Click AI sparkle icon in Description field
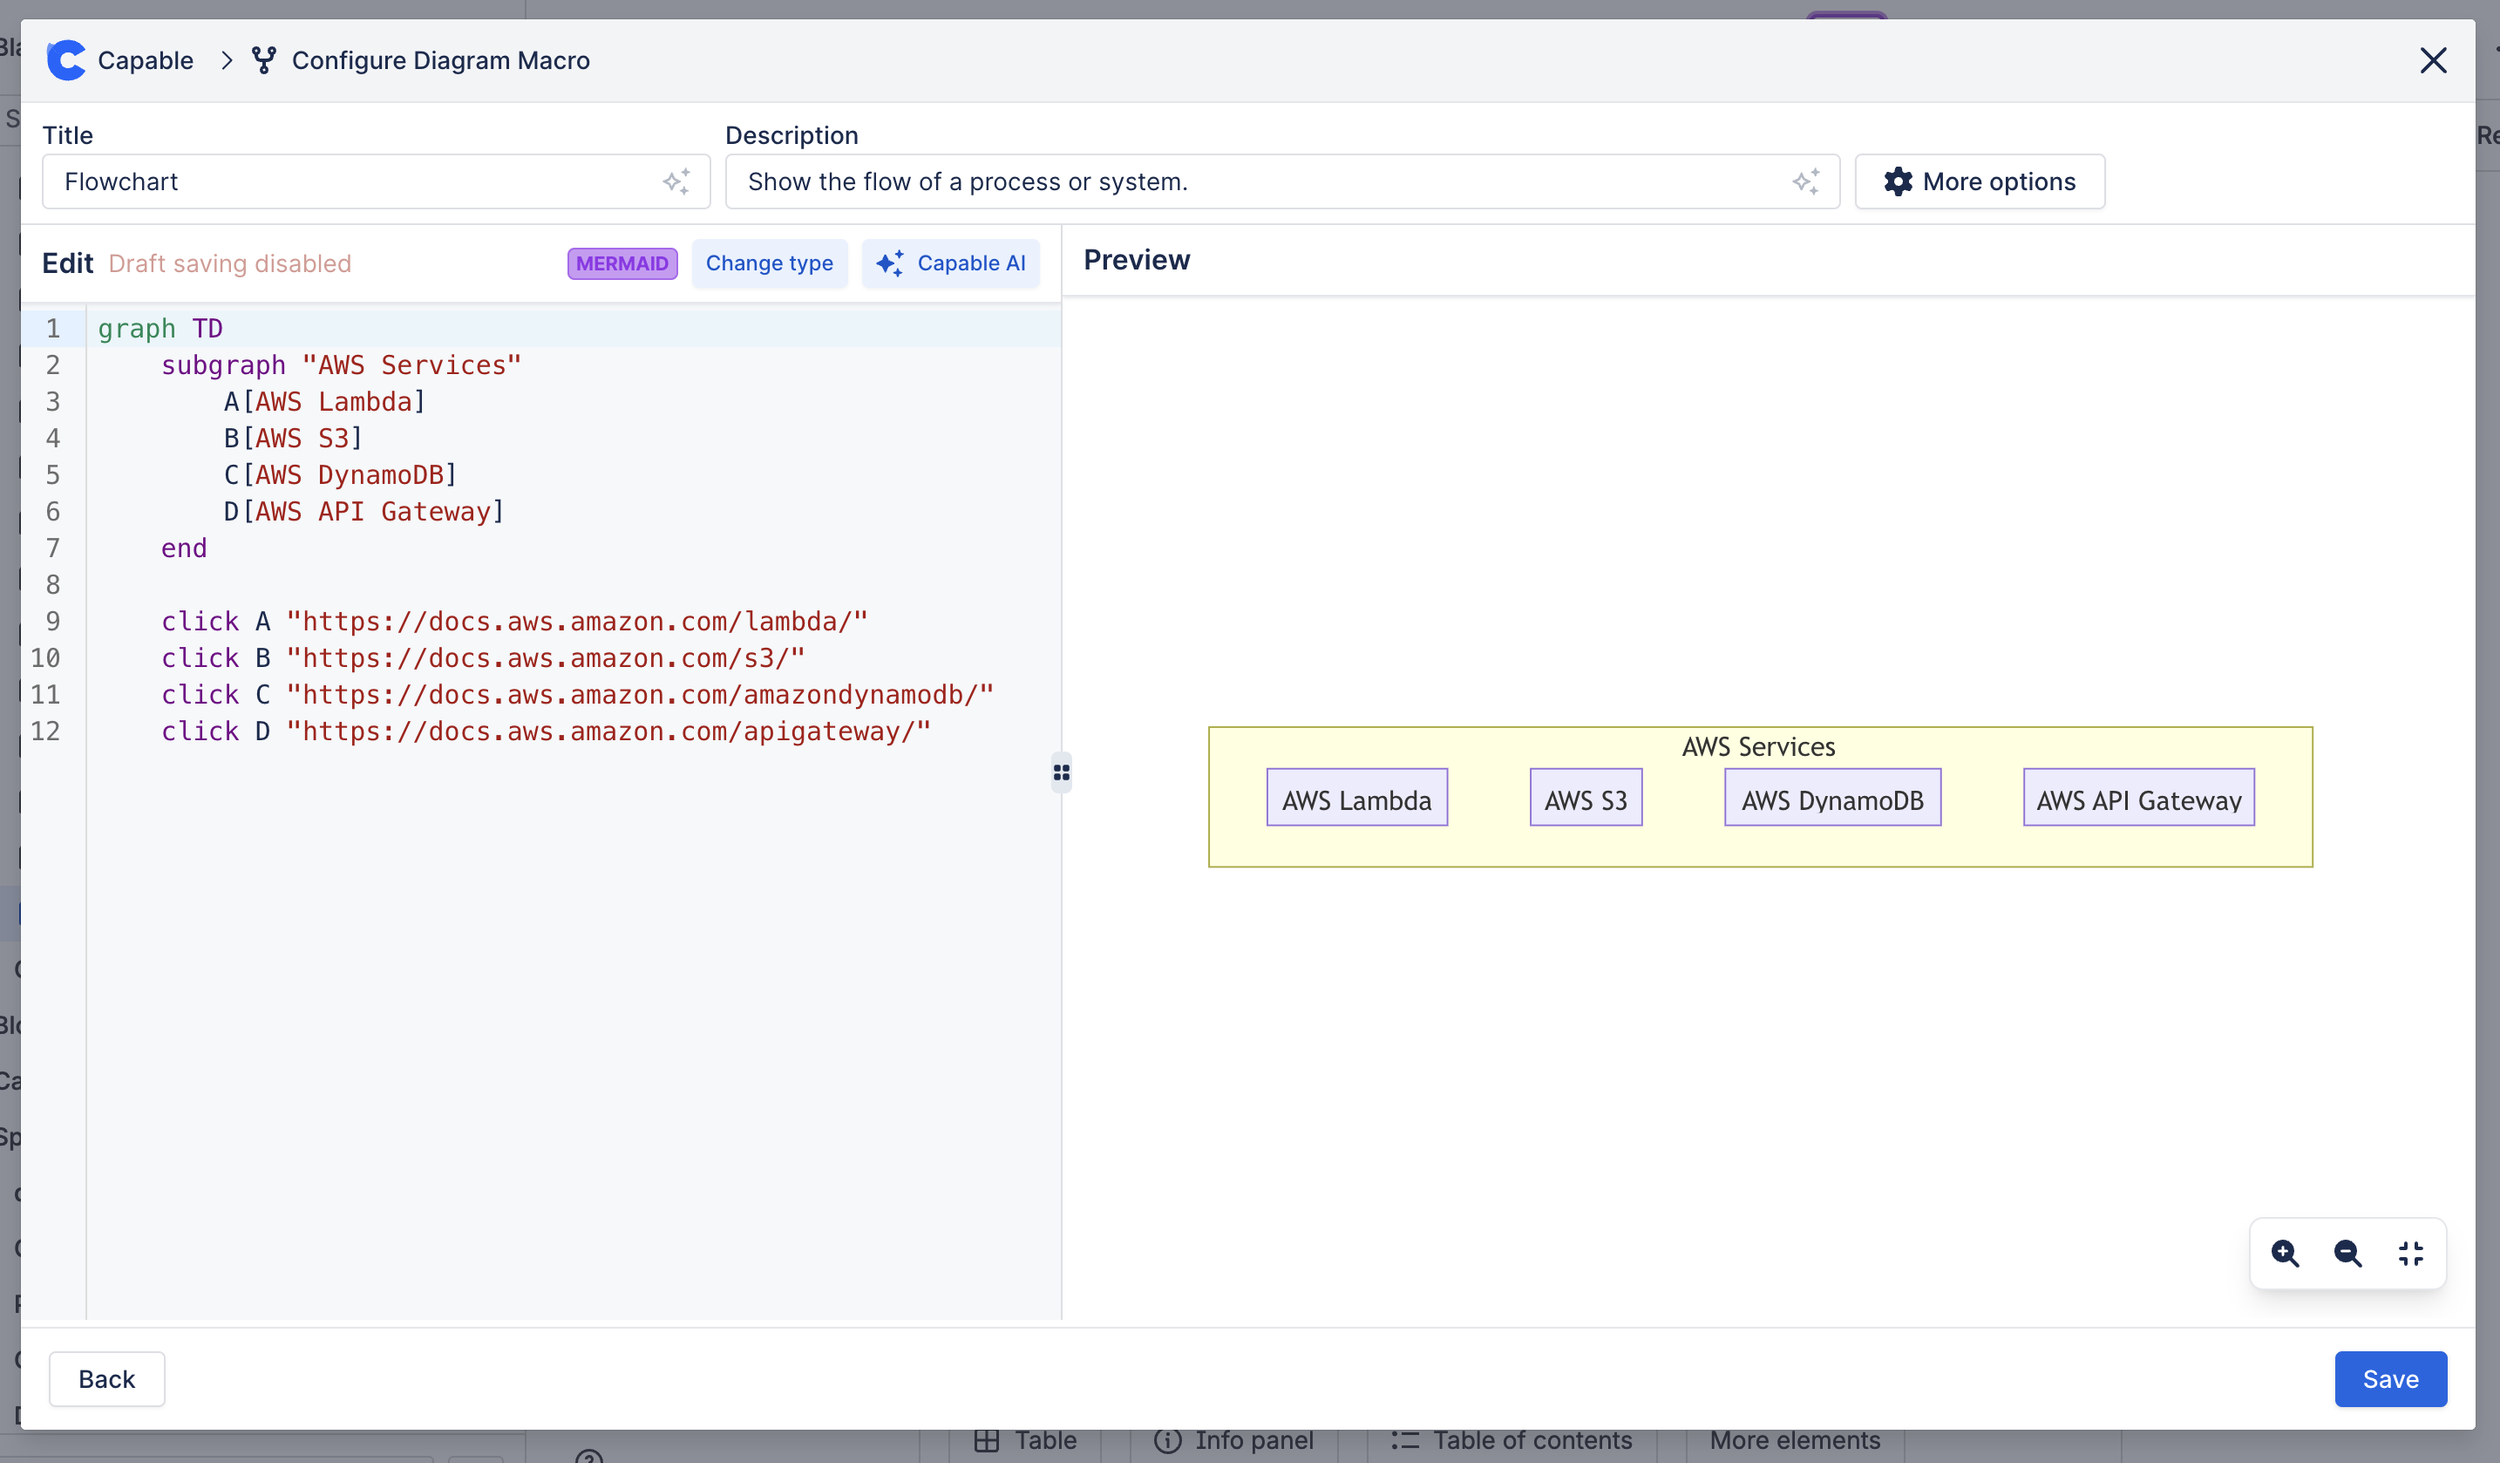This screenshot has height=1463, width=2500. click(1806, 181)
